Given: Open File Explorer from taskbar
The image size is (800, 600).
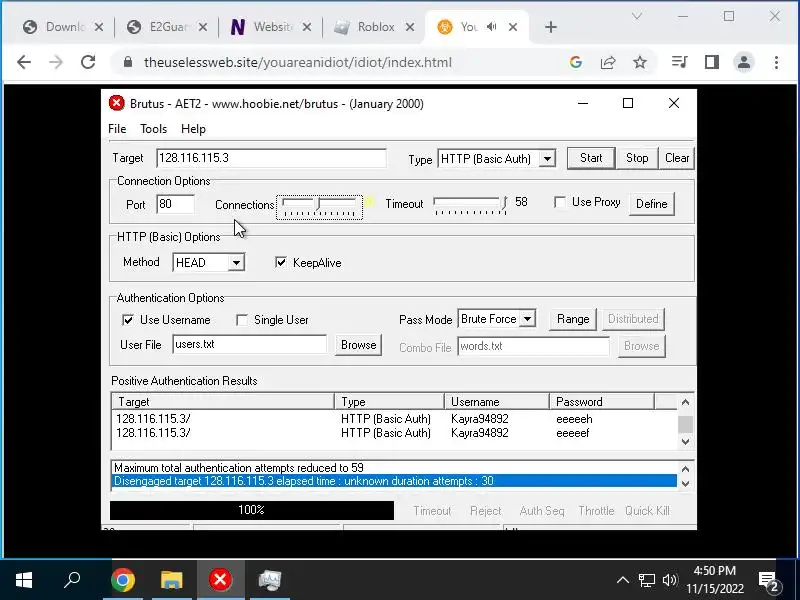Looking at the screenshot, I should [x=171, y=580].
